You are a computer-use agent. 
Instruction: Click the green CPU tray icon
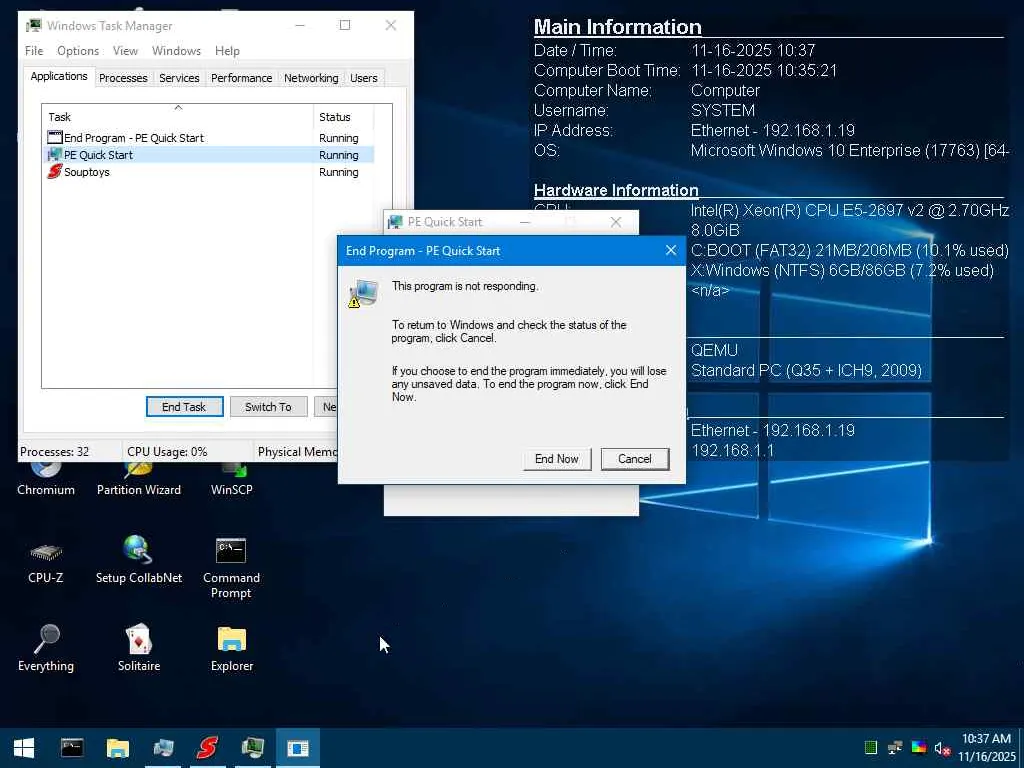pos(871,748)
